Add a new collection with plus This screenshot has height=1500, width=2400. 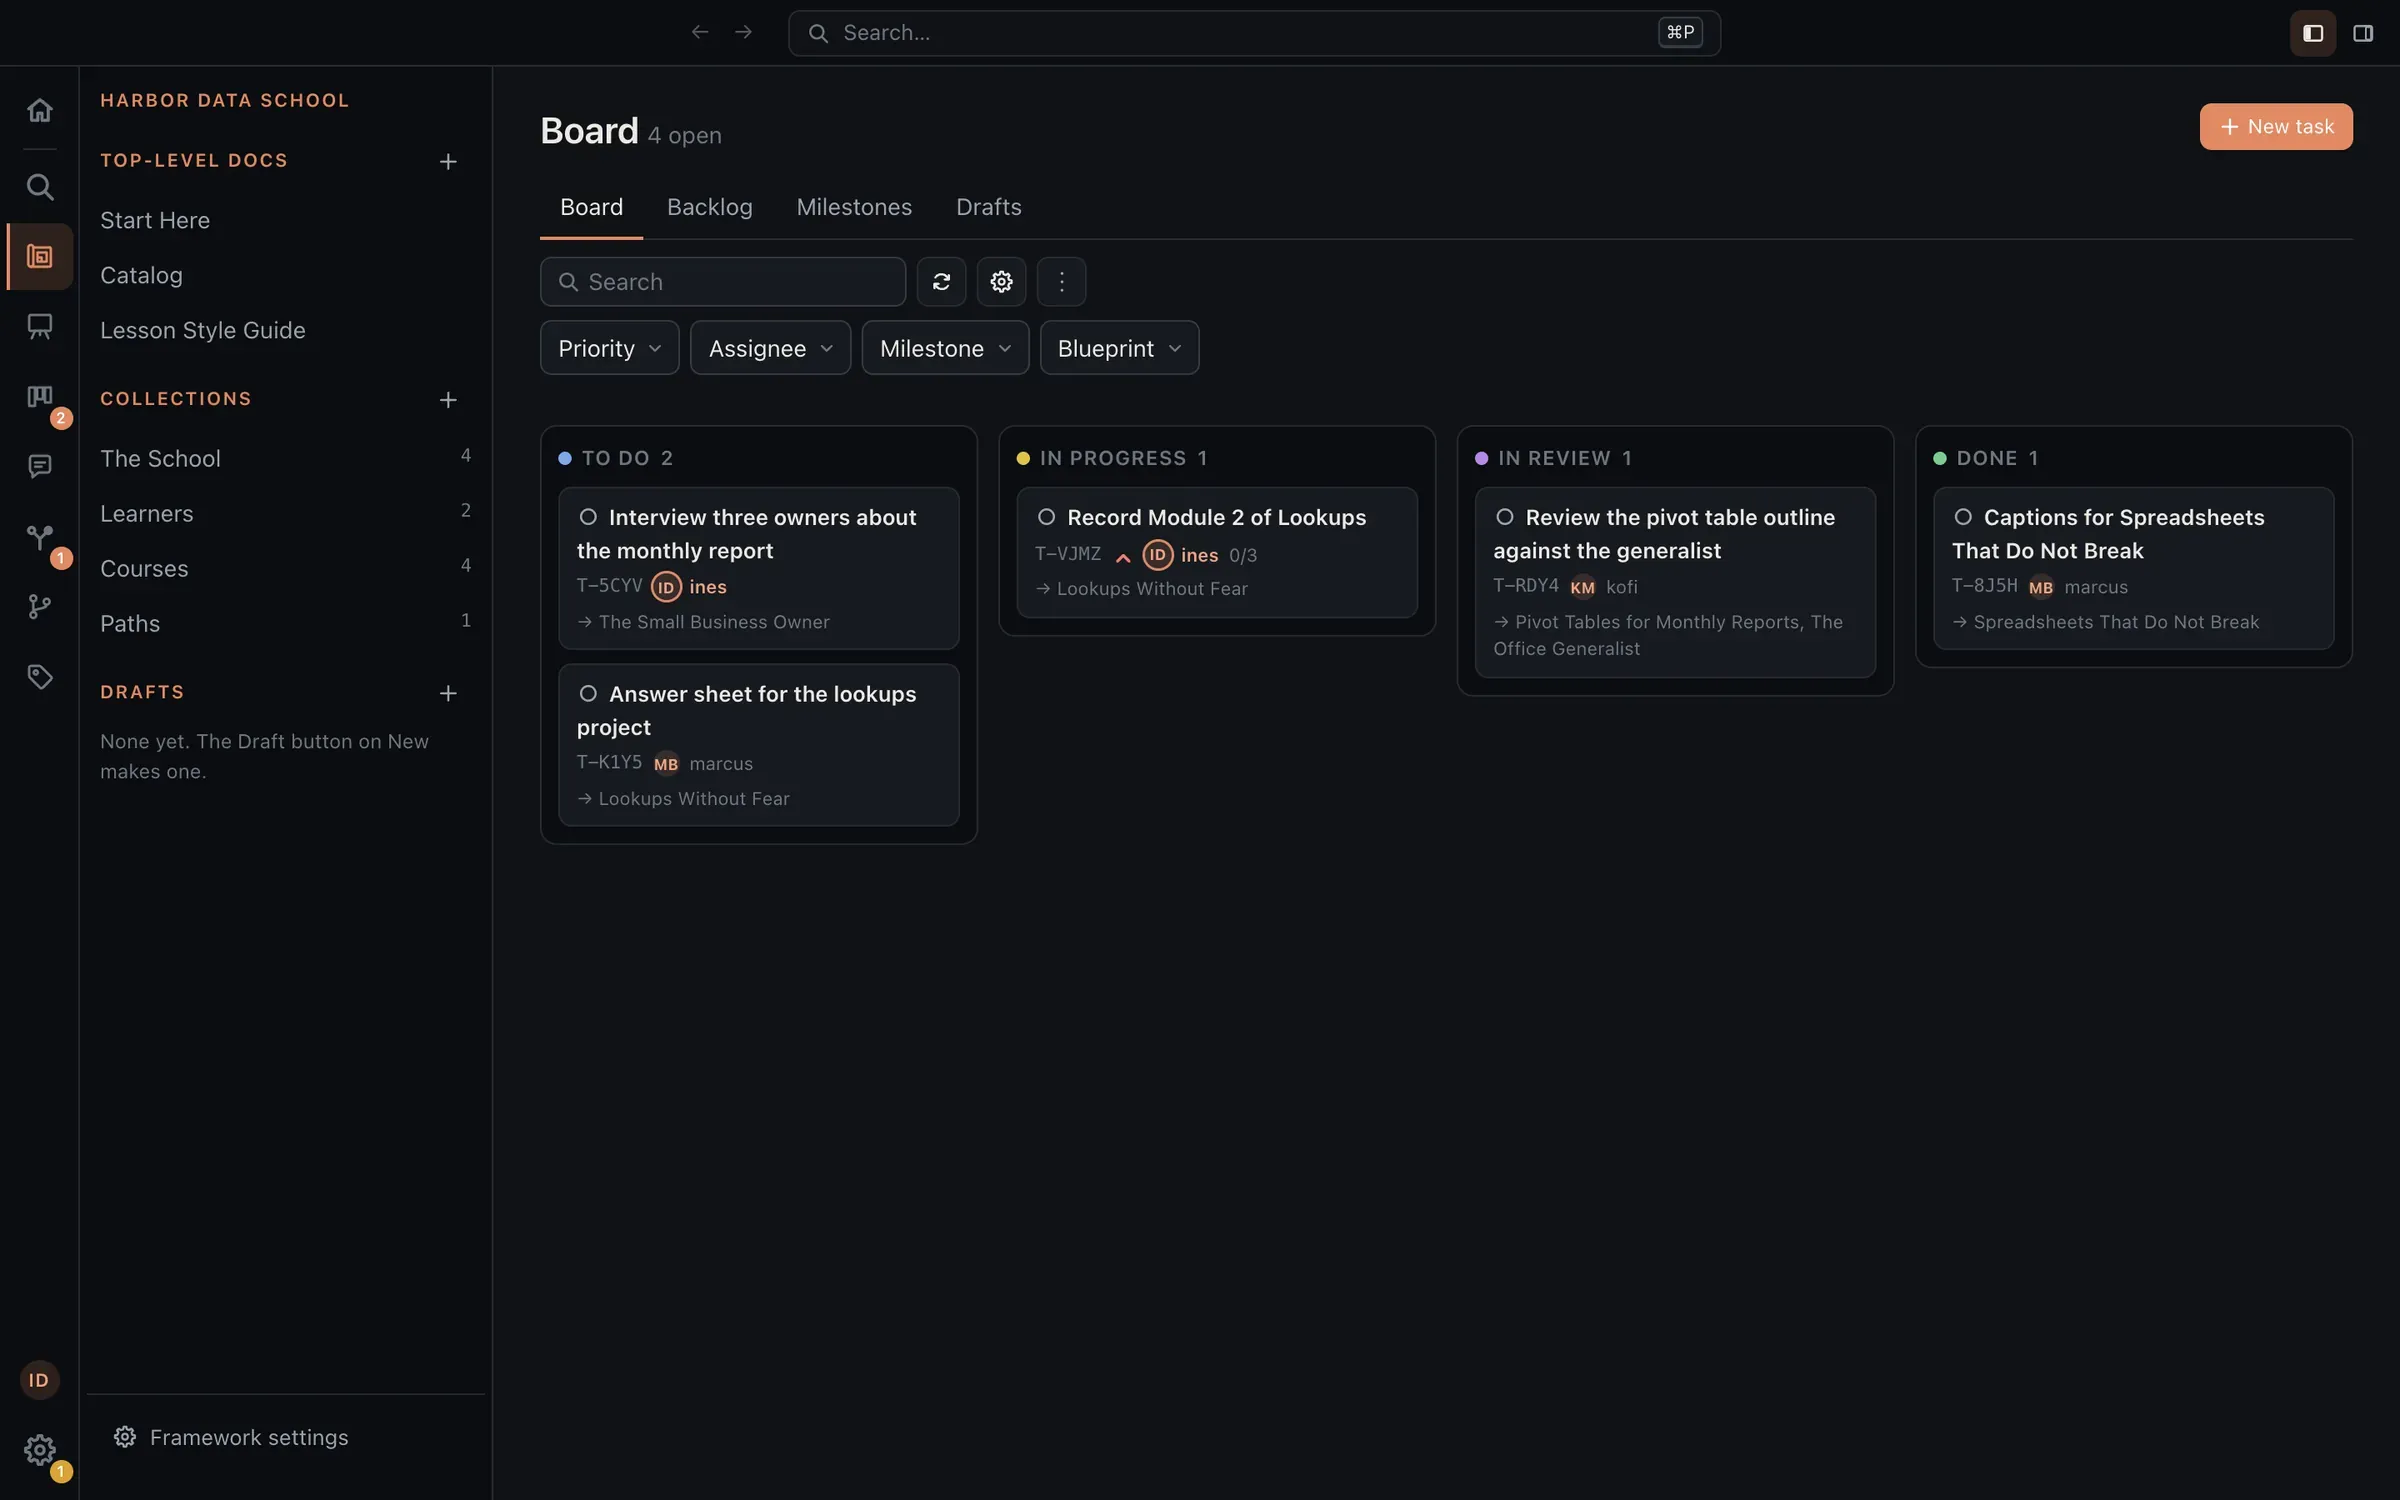click(448, 400)
